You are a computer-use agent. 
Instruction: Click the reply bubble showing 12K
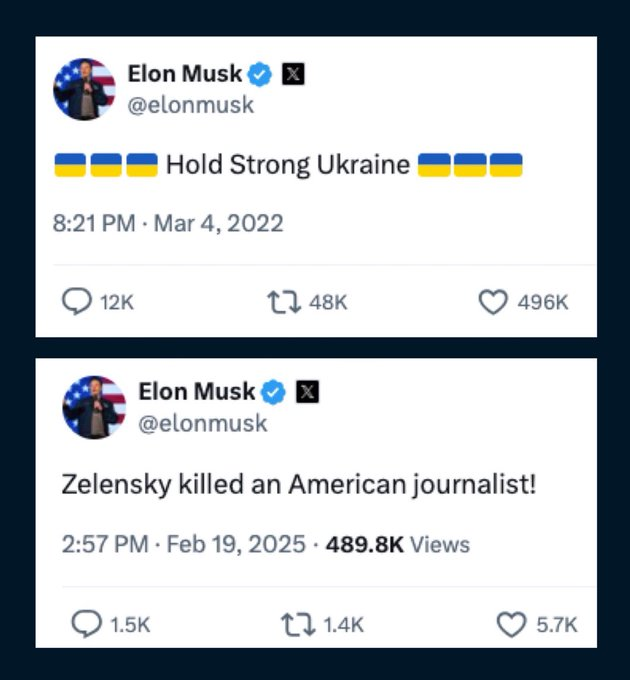(77, 303)
